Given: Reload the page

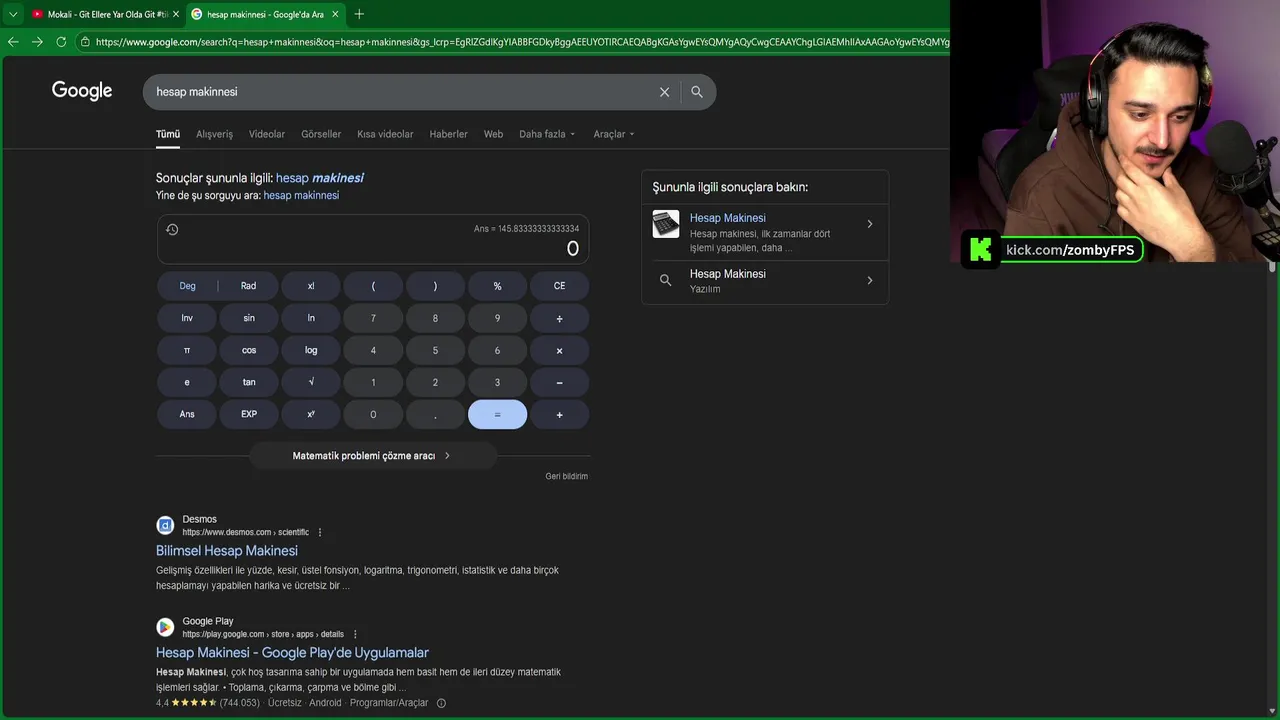Looking at the screenshot, I should coord(61,42).
